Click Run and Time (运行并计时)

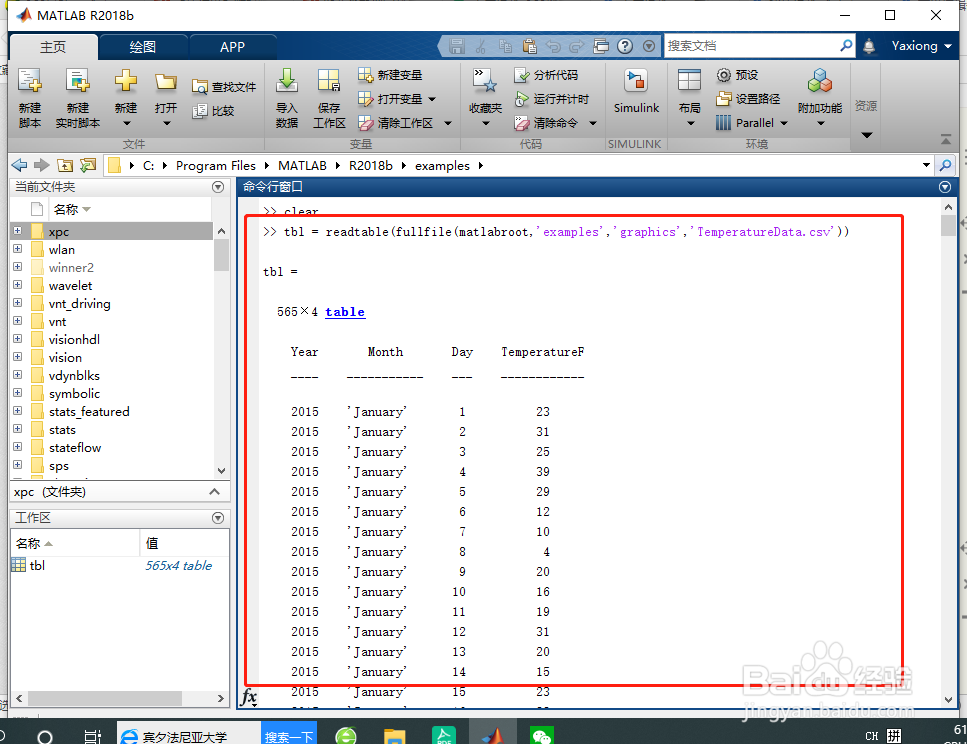[552, 99]
